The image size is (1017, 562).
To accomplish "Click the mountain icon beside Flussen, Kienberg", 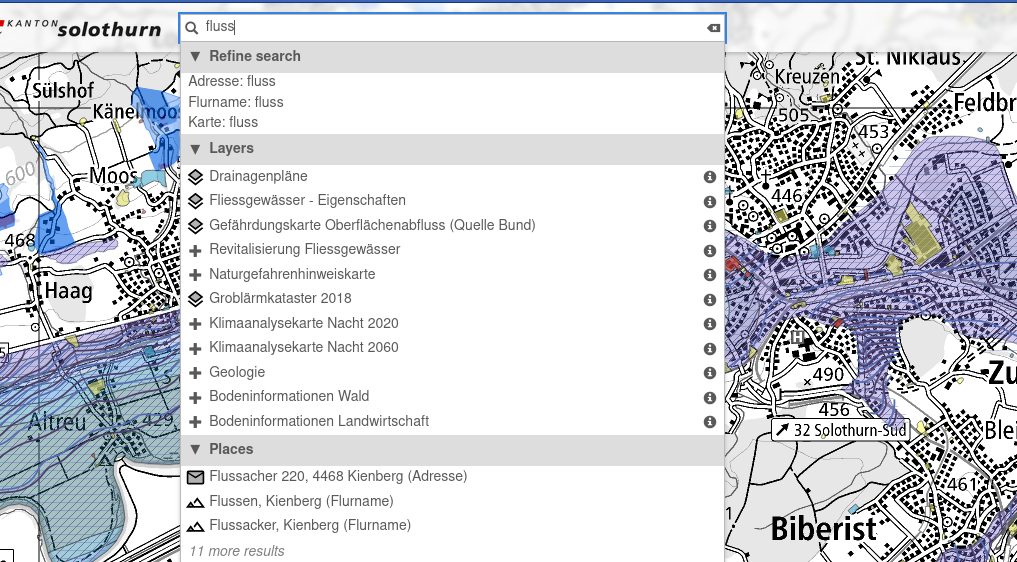I will [x=195, y=502].
